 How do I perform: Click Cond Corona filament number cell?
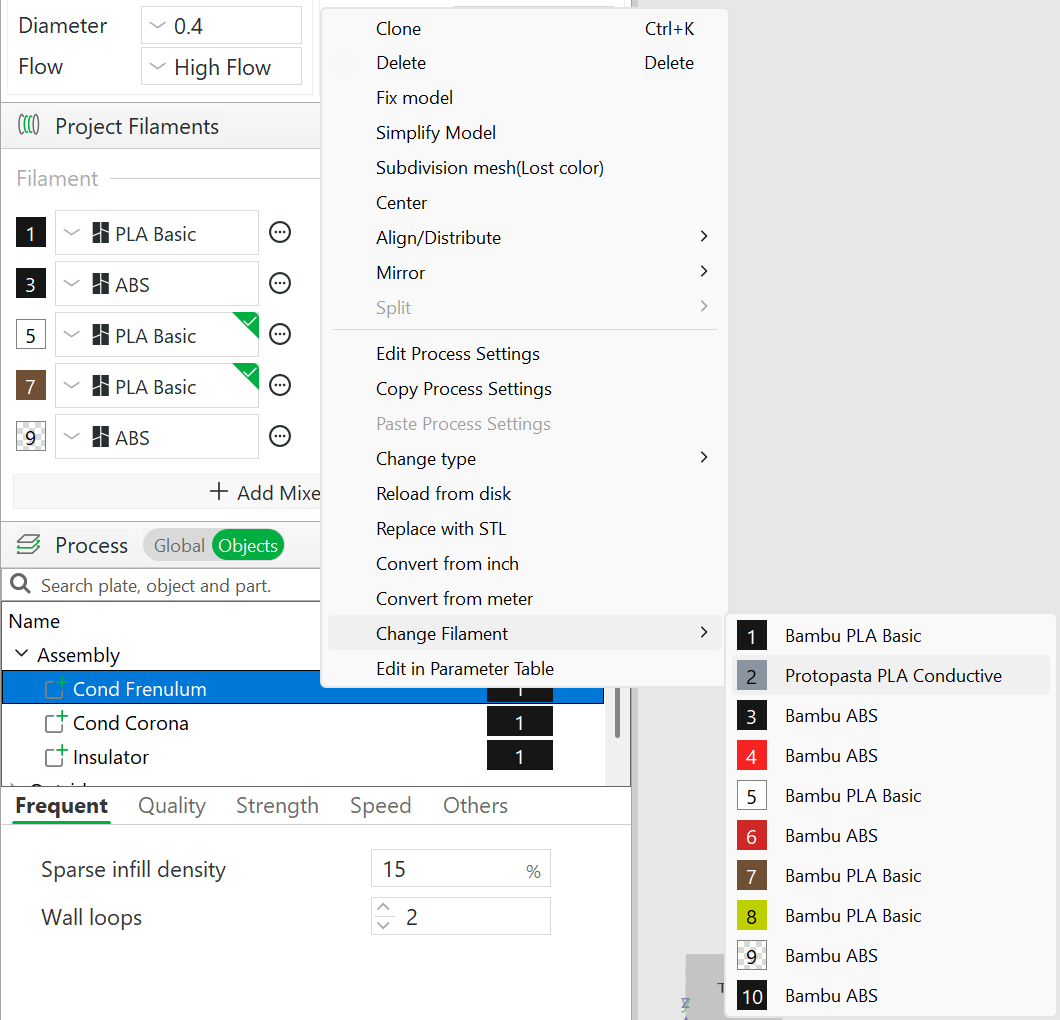(519, 722)
